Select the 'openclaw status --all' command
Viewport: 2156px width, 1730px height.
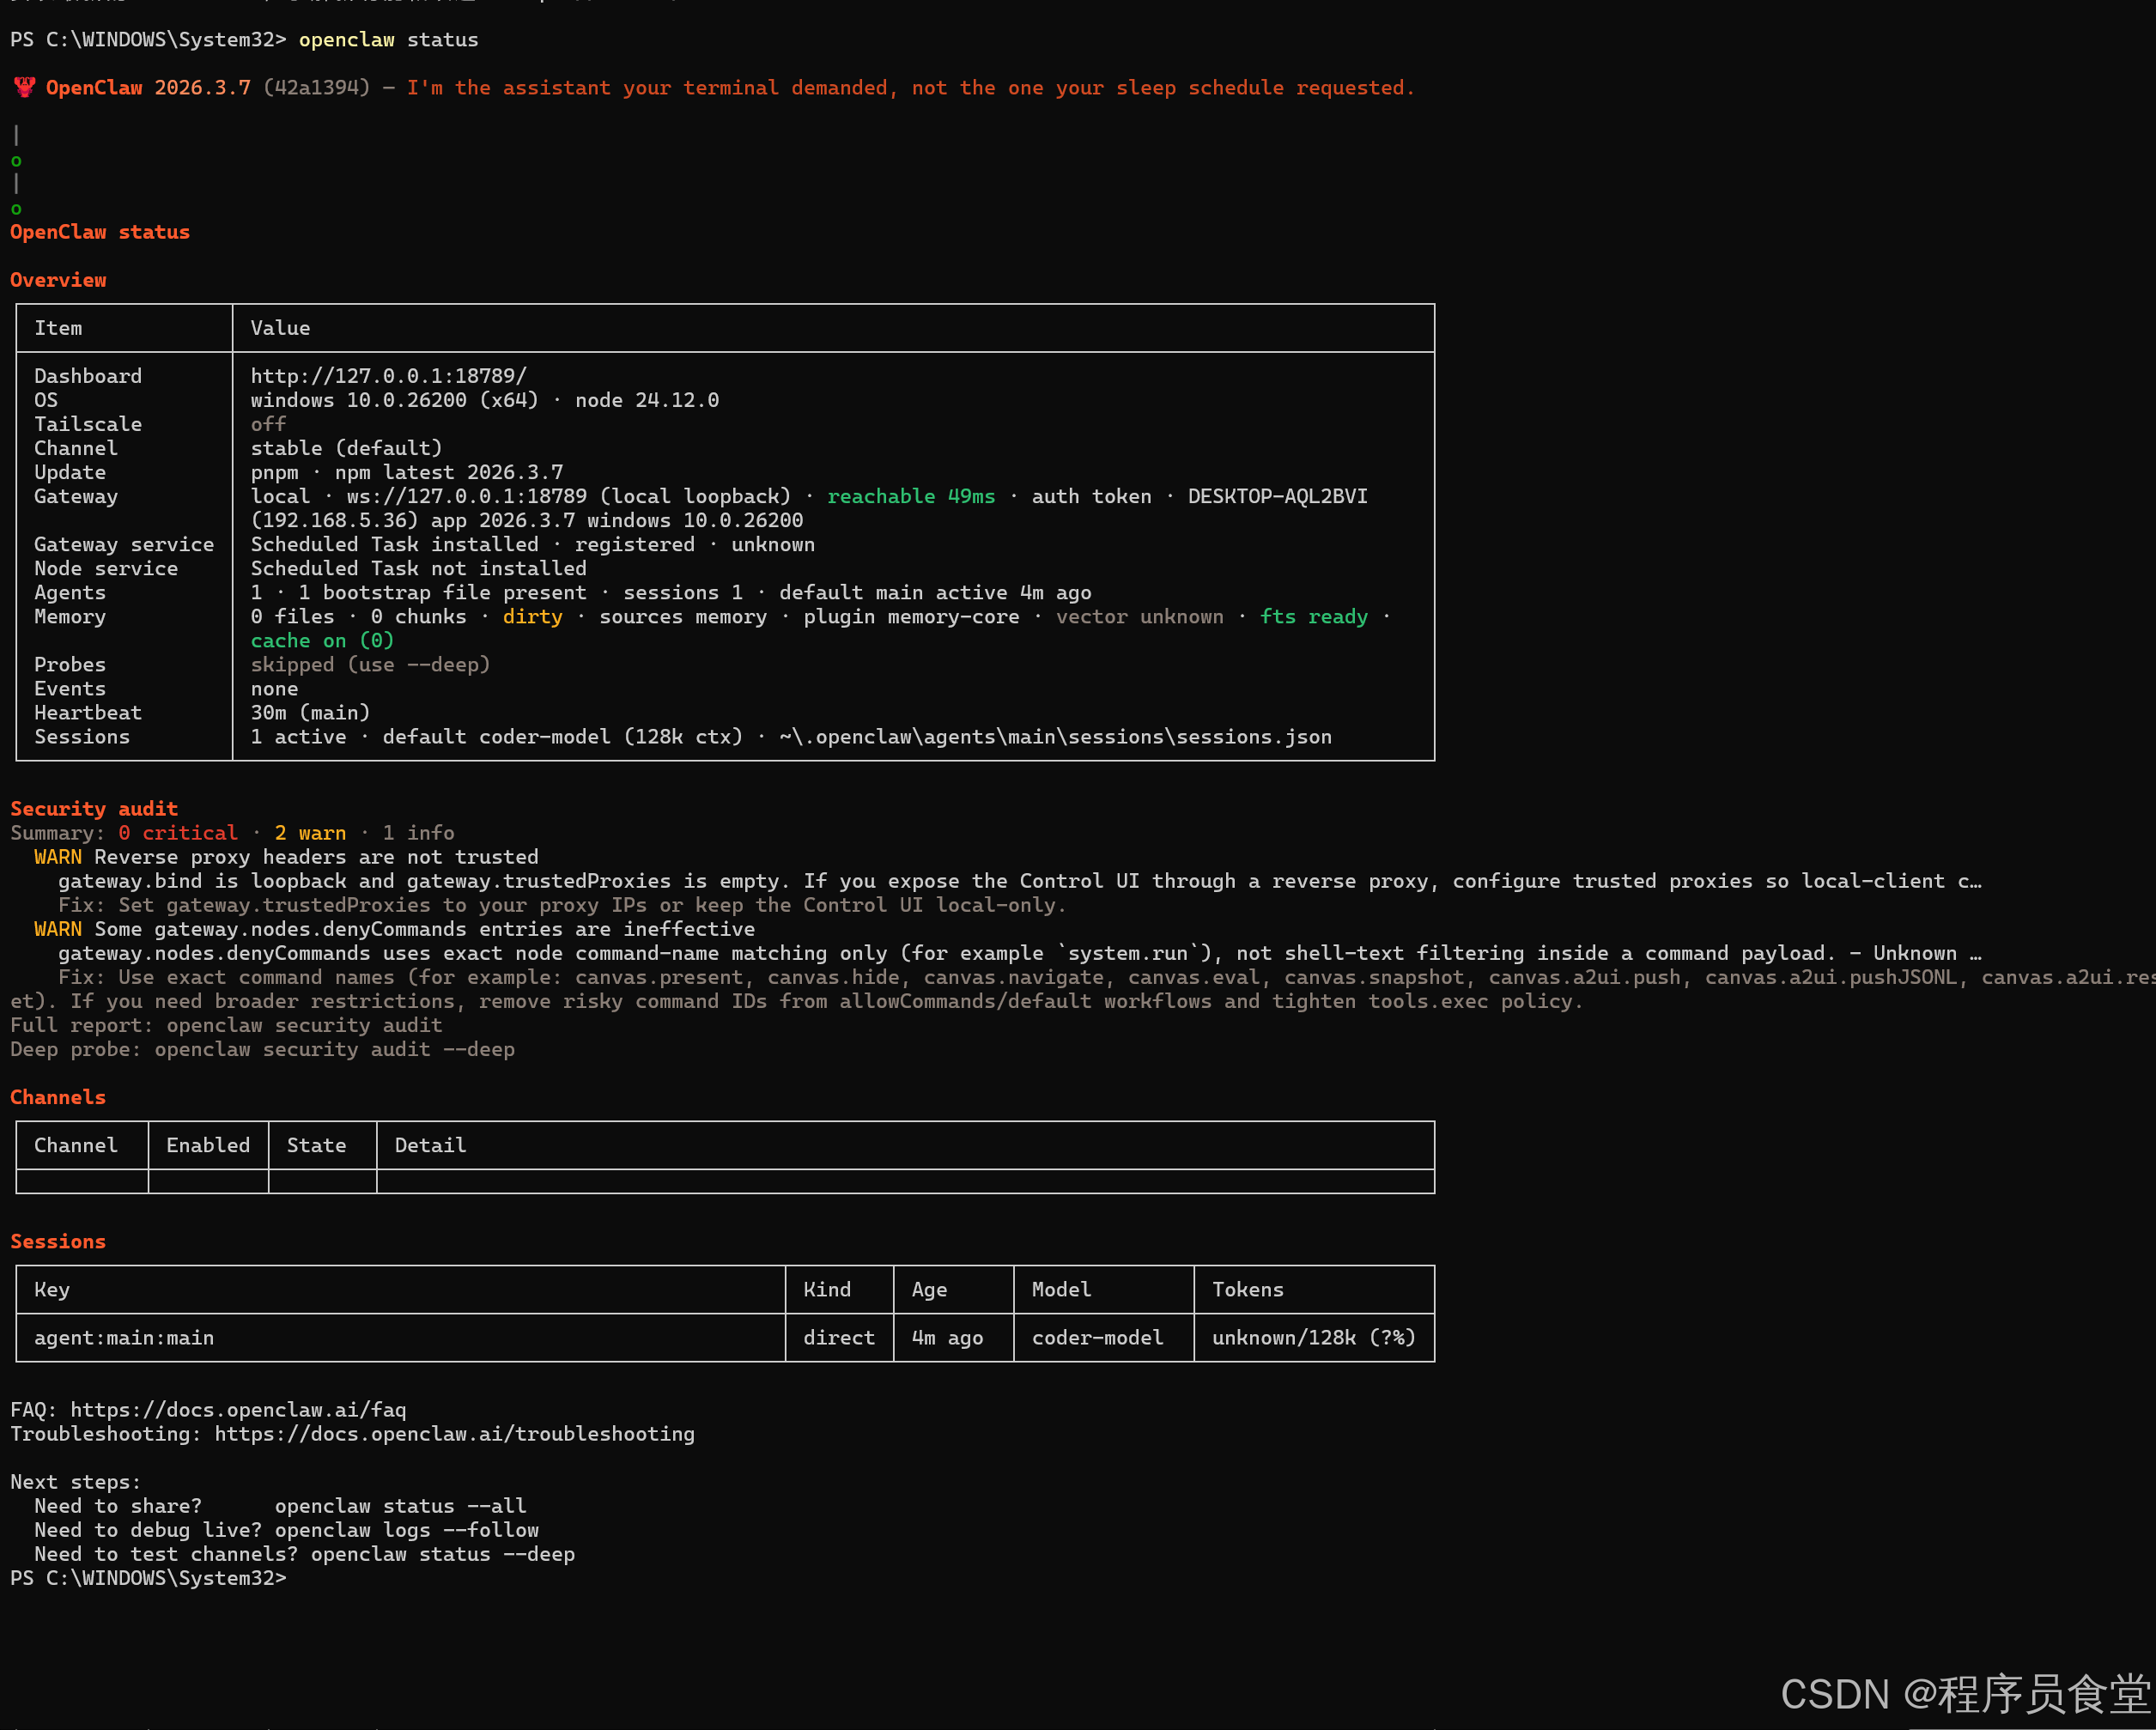tap(400, 1505)
